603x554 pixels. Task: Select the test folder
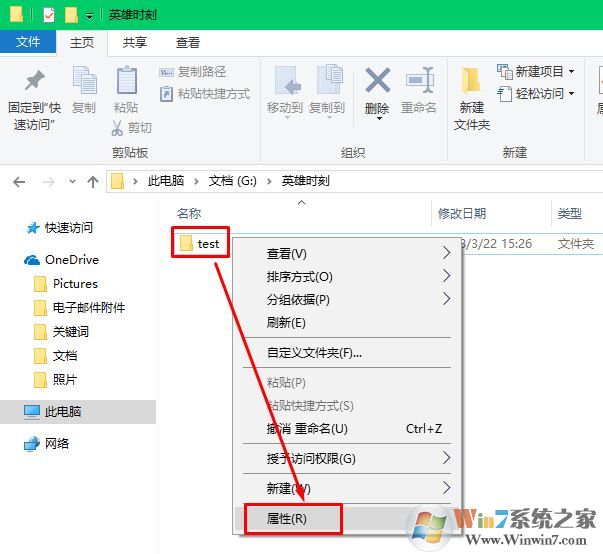pyautogui.click(x=200, y=243)
